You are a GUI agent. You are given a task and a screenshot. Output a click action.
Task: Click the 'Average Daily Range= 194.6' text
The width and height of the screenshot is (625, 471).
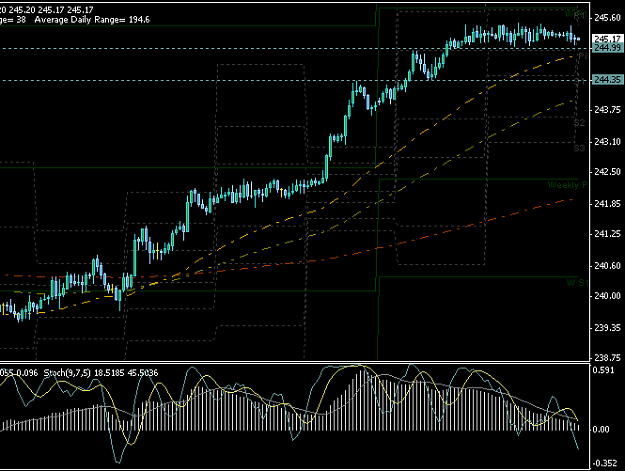[92, 20]
